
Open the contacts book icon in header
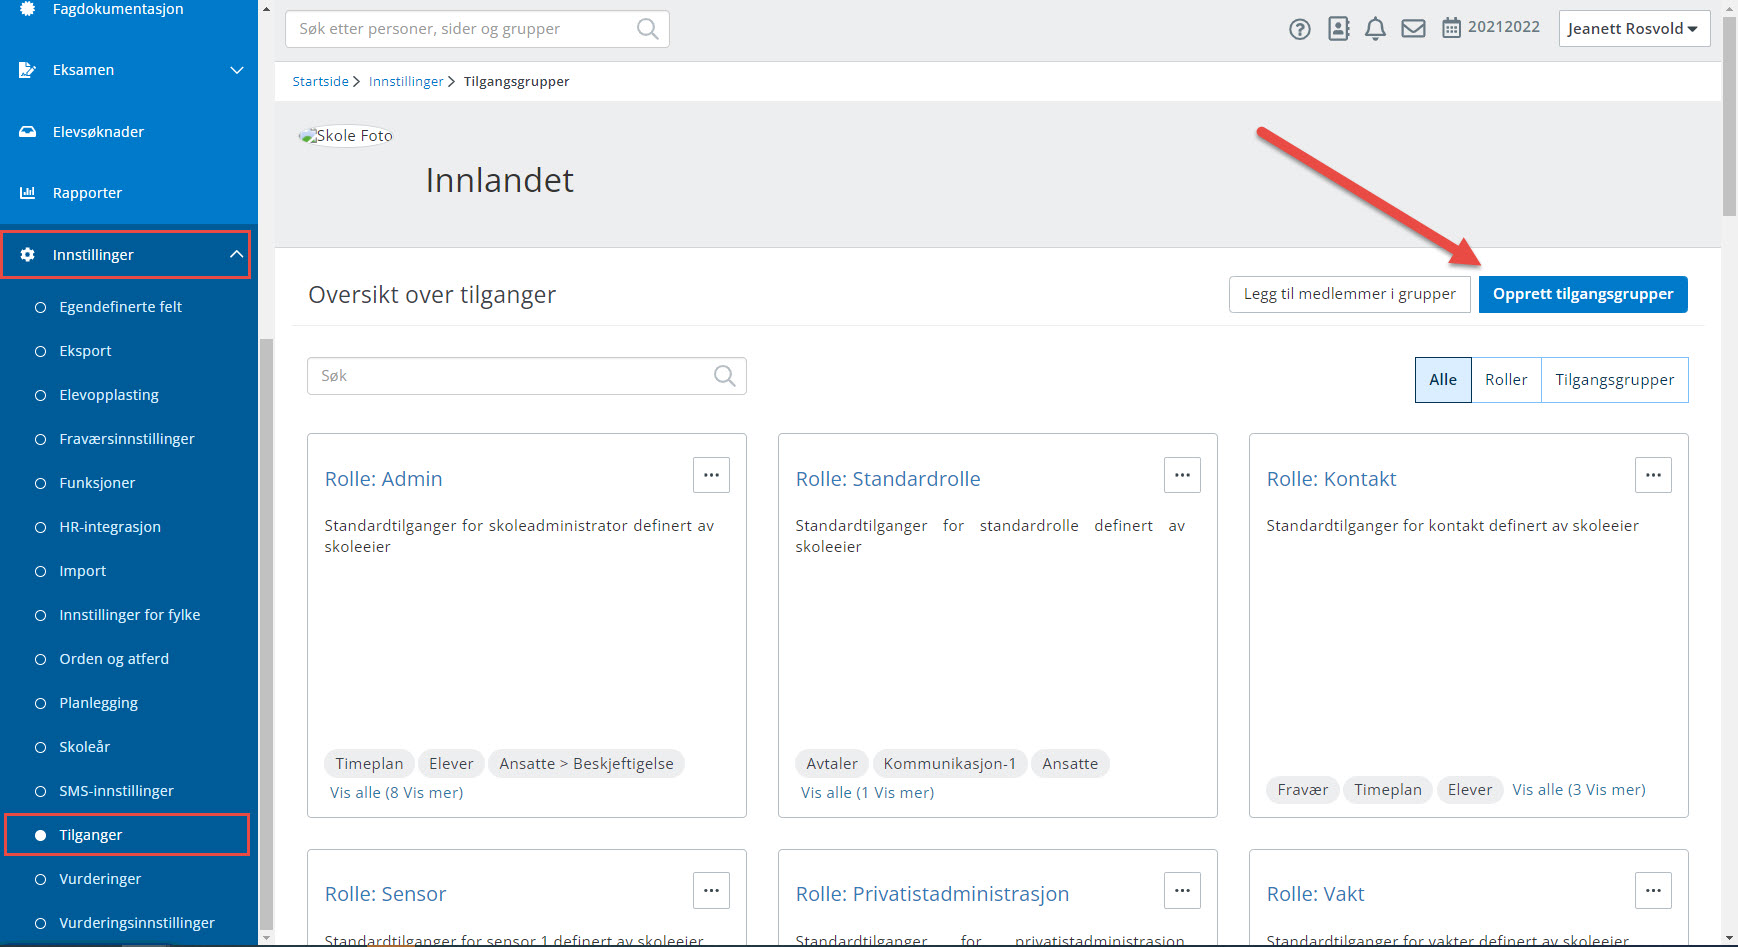(x=1338, y=29)
